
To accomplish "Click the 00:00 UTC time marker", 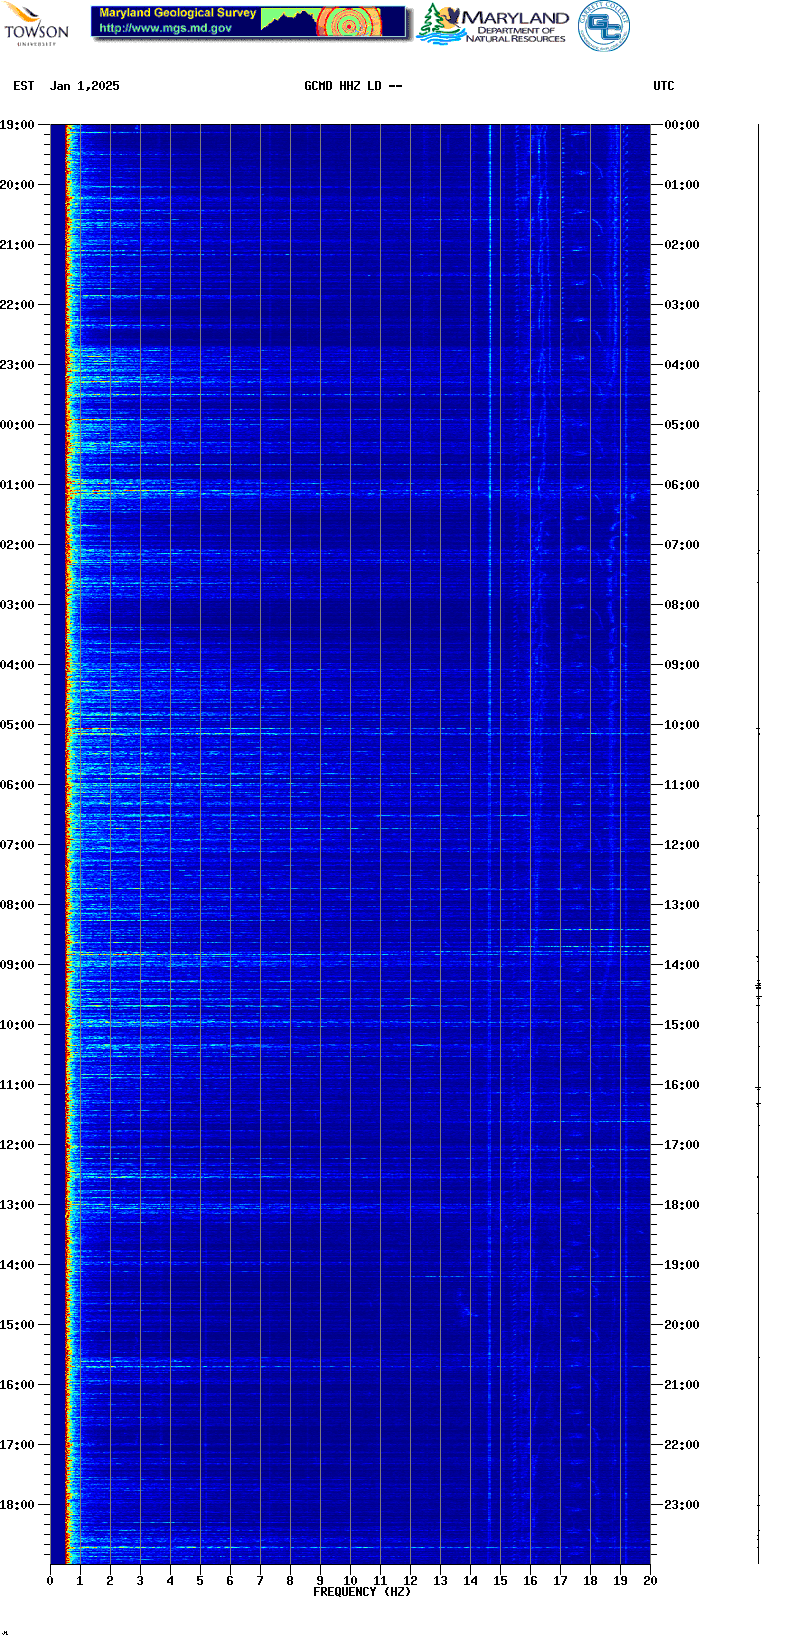I will pos(682,125).
